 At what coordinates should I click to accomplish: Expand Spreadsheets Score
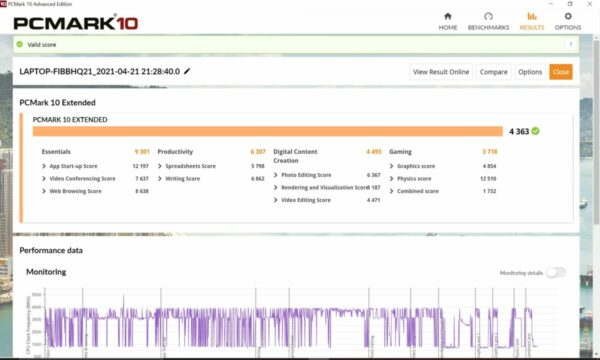160,166
